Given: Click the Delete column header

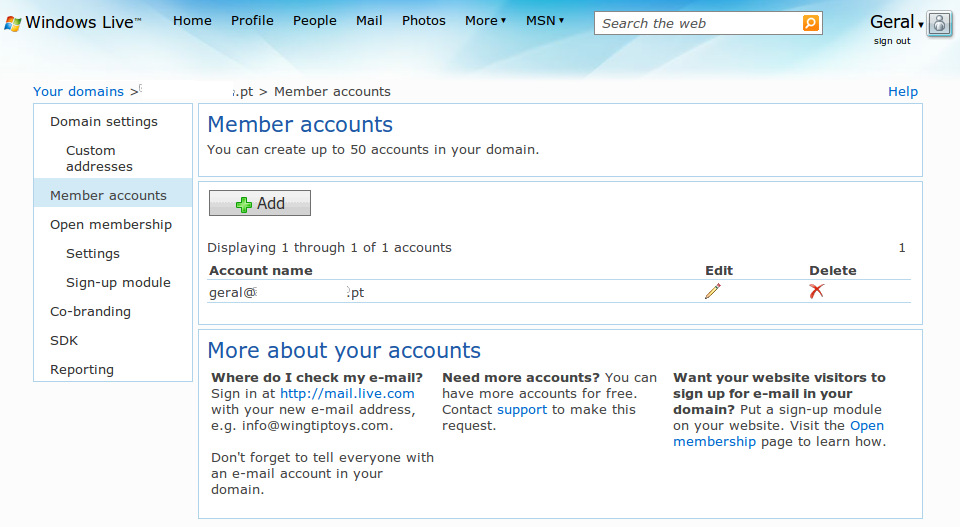Looking at the screenshot, I should (833, 271).
